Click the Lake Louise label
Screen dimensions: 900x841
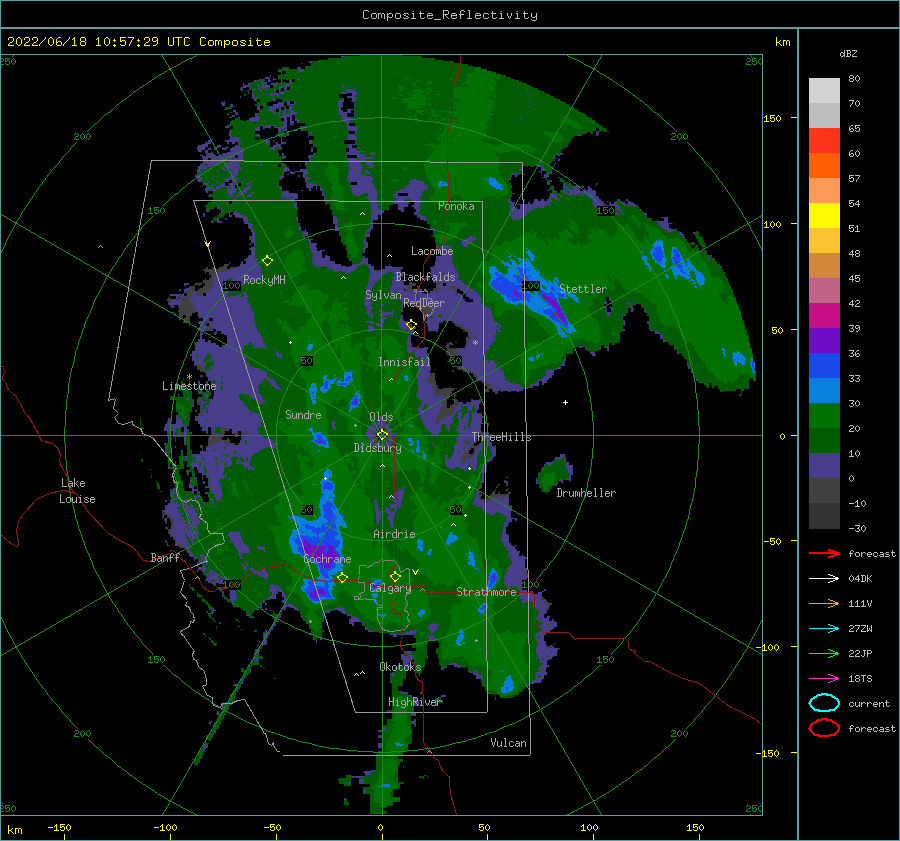[77, 491]
